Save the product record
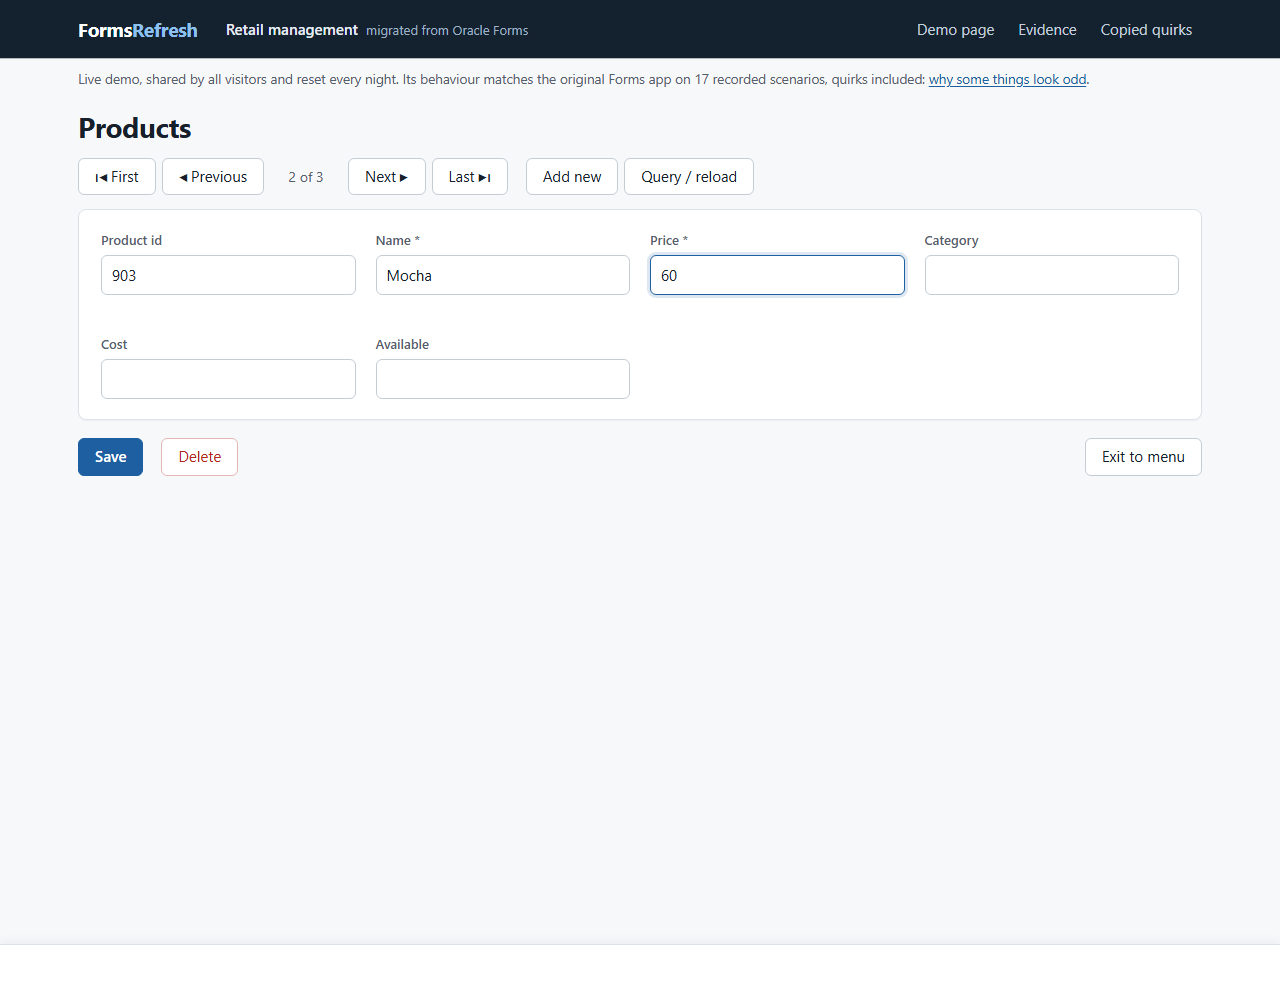Image resolution: width=1280 pixels, height=1000 pixels. pyautogui.click(x=111, y=457)
